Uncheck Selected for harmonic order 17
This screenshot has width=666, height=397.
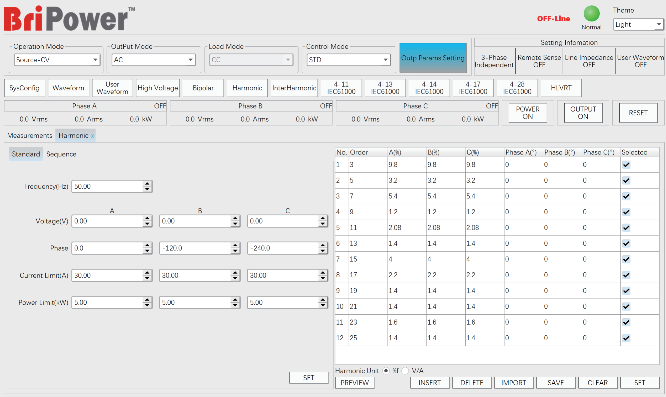click(626, 275)
